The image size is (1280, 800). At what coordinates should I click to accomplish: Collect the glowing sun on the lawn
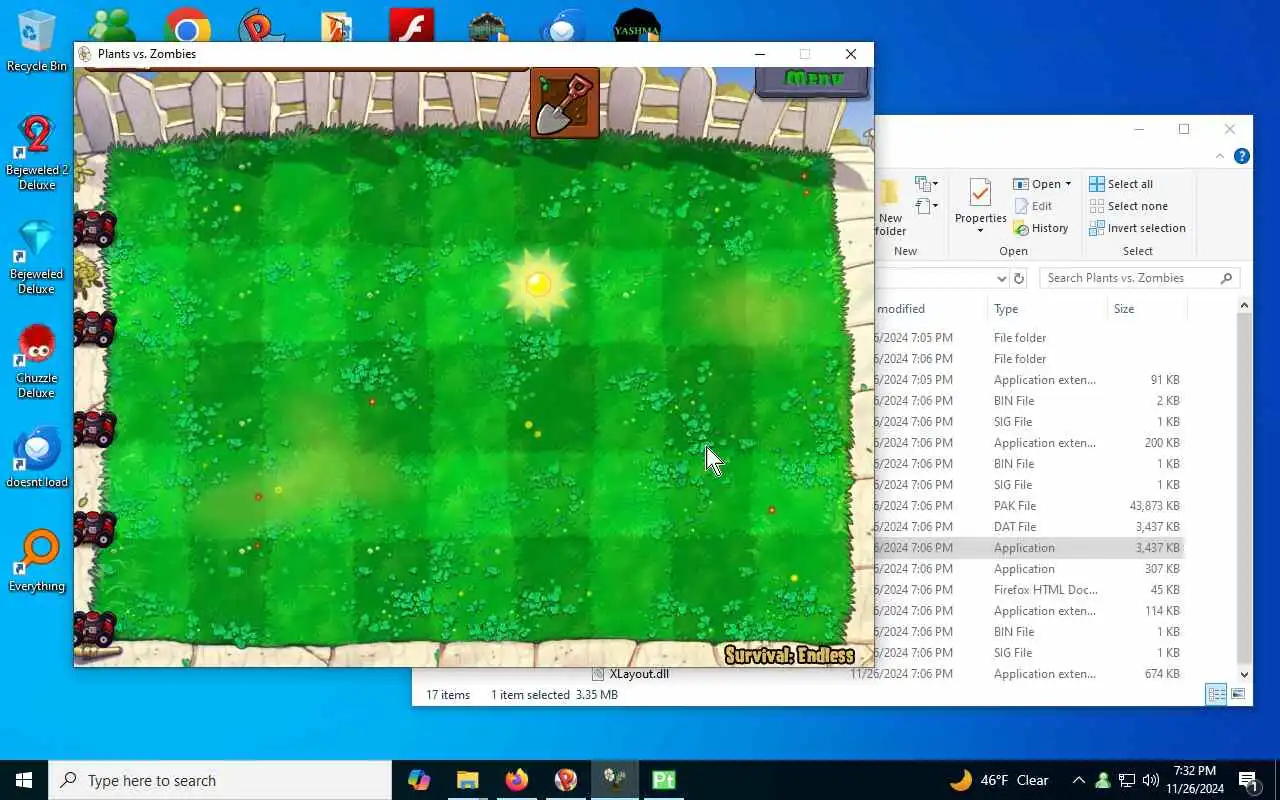pos(538,284)
